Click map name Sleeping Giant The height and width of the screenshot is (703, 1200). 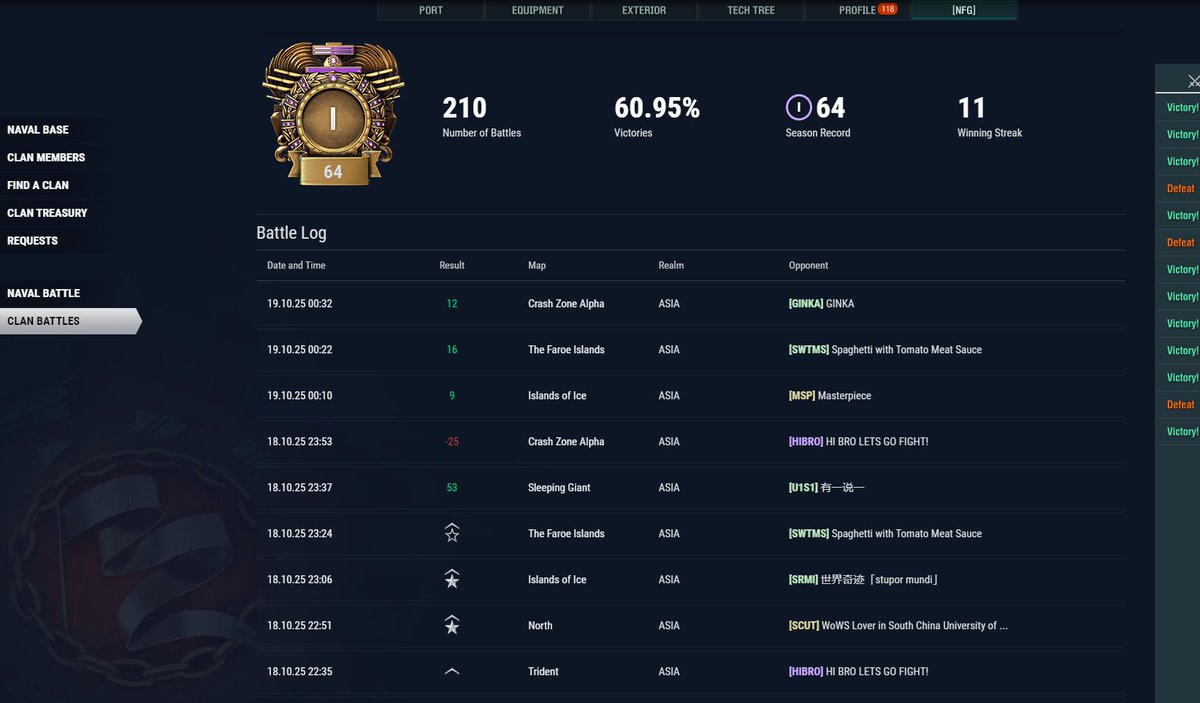[x=559, y=488]
